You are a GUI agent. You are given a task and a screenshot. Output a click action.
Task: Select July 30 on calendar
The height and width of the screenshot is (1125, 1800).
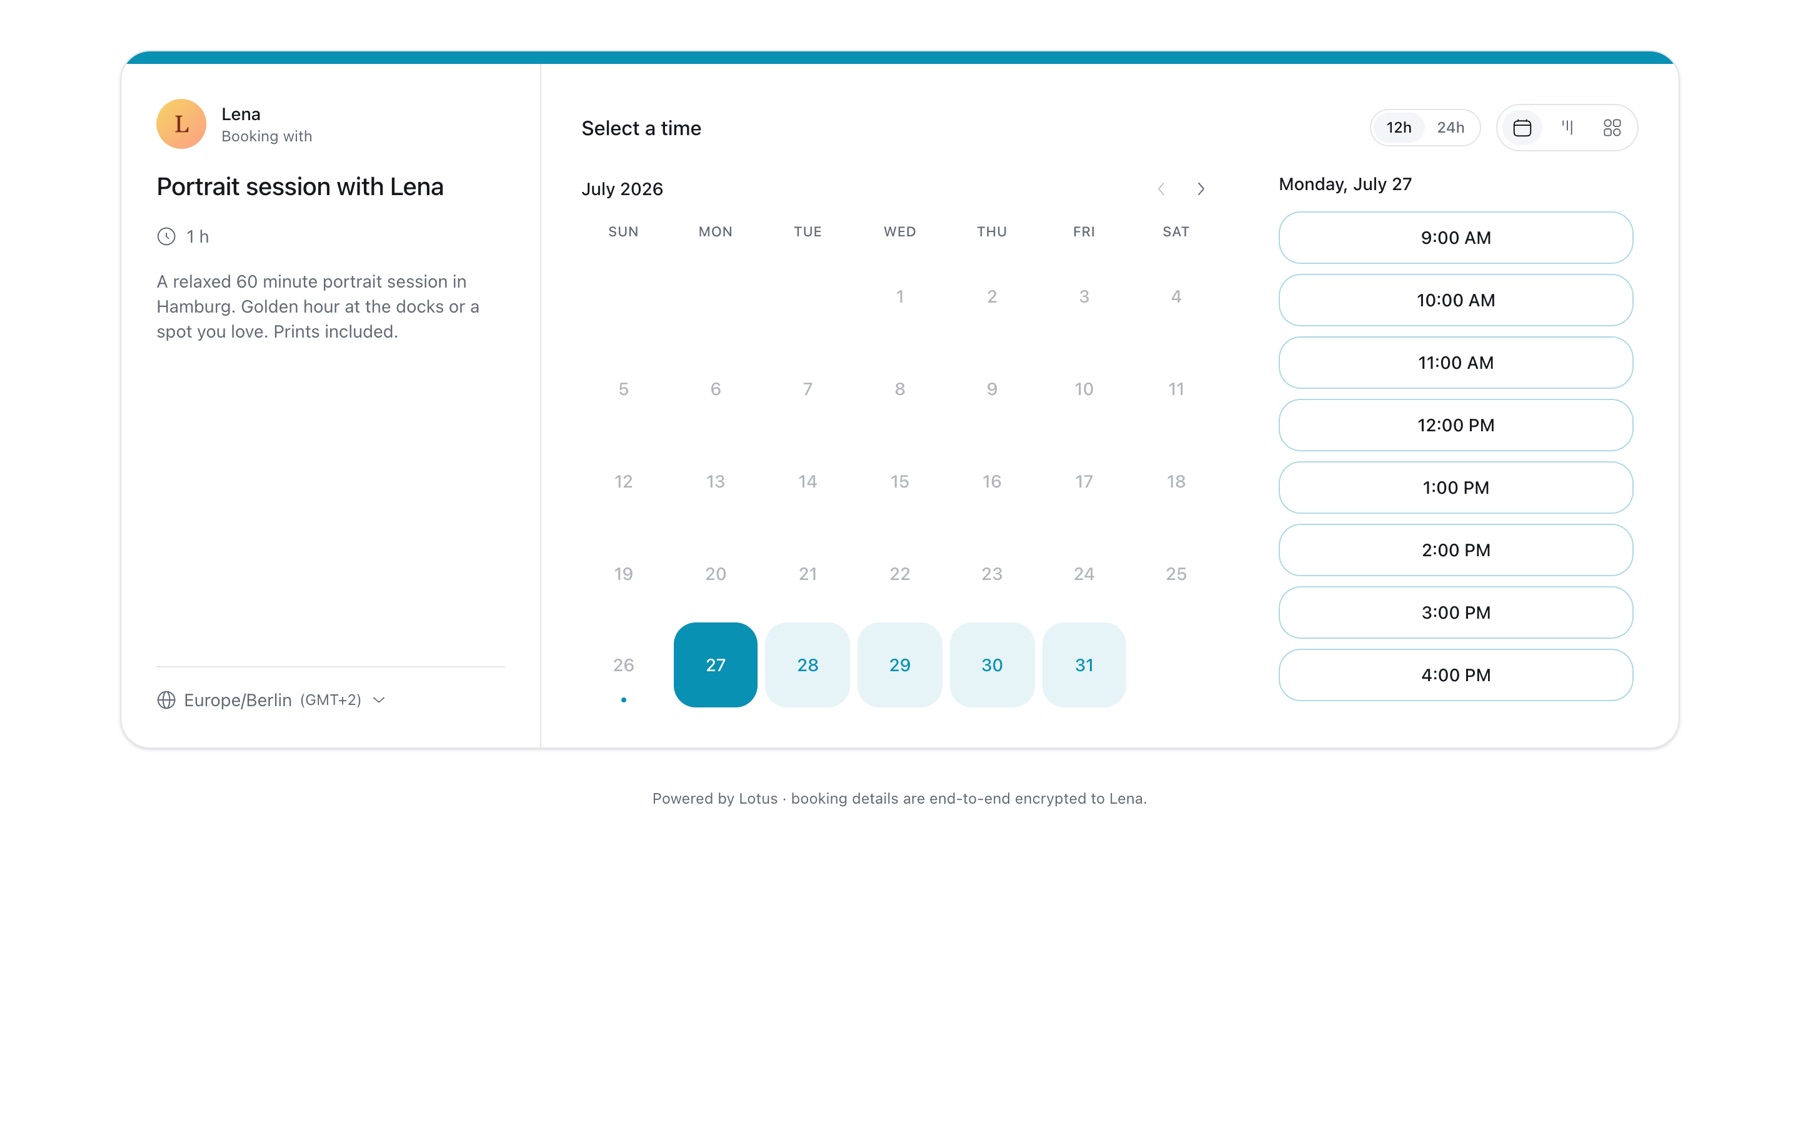[x=991, y=665]
